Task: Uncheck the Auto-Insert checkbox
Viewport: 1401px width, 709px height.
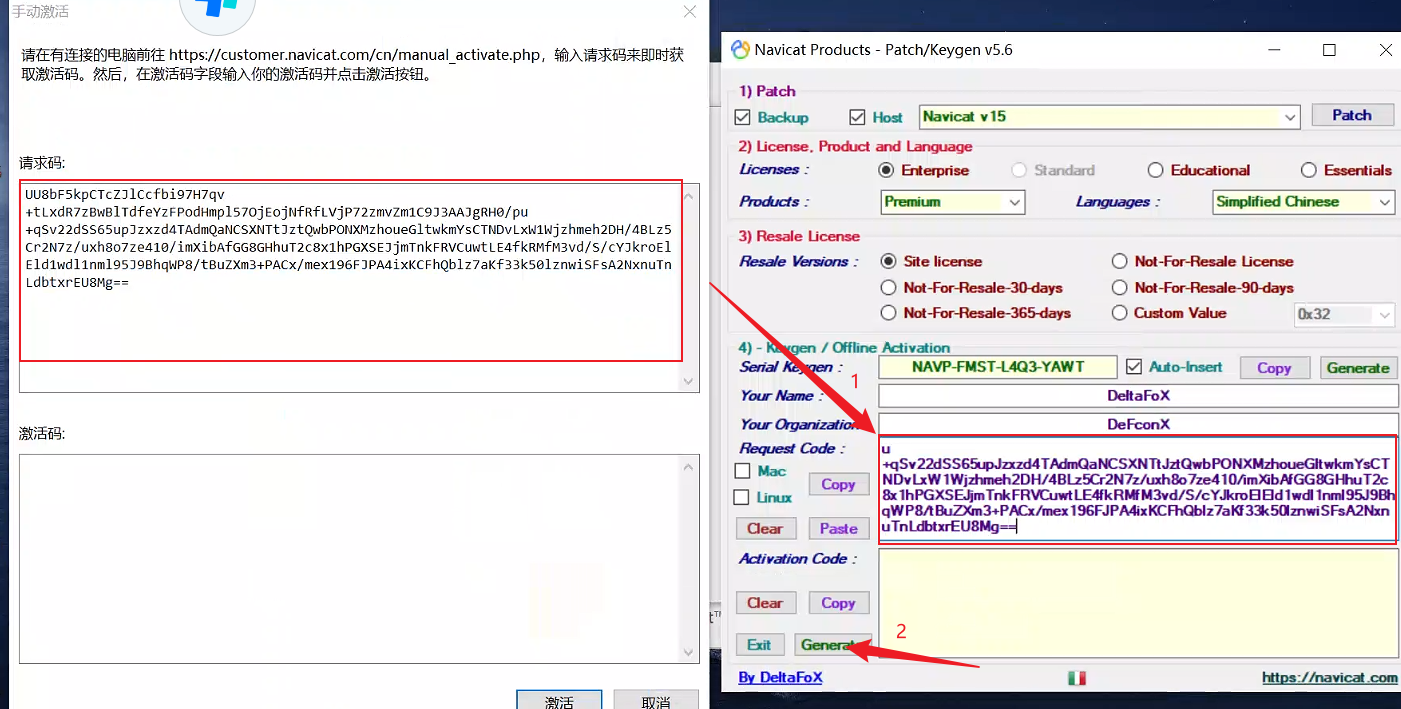Action: coord(1133,367)
